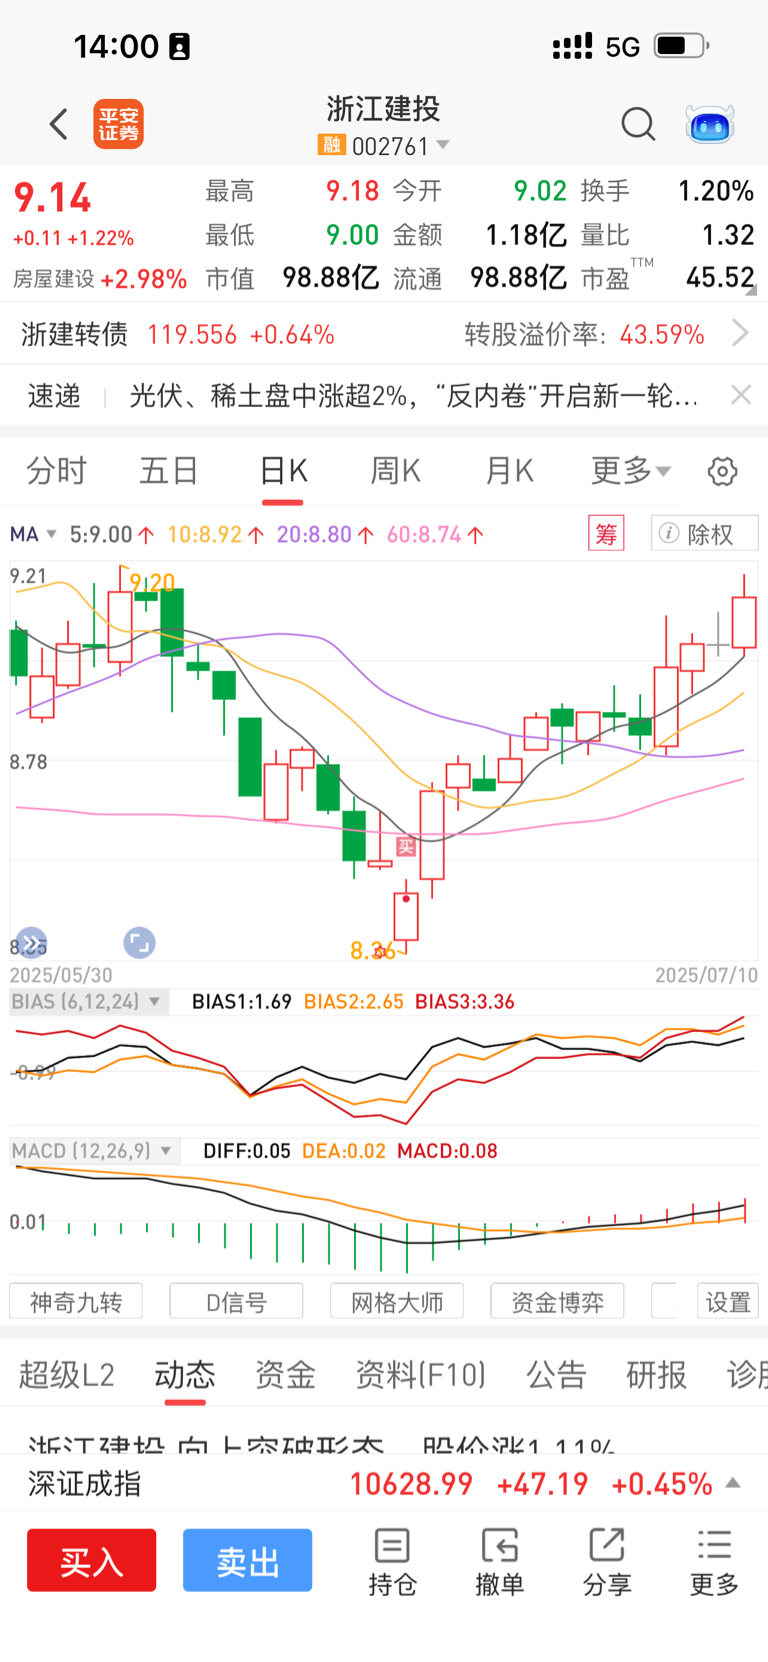Toggle the 除权 adjustment option
The height and width of the screenshot is (1662, 768).
[x=705, y=534]
